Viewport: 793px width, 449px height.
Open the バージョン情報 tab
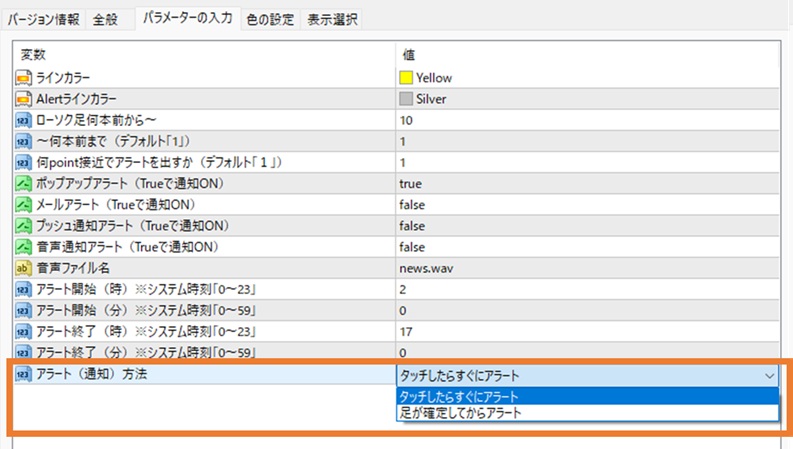pos(46,19)
